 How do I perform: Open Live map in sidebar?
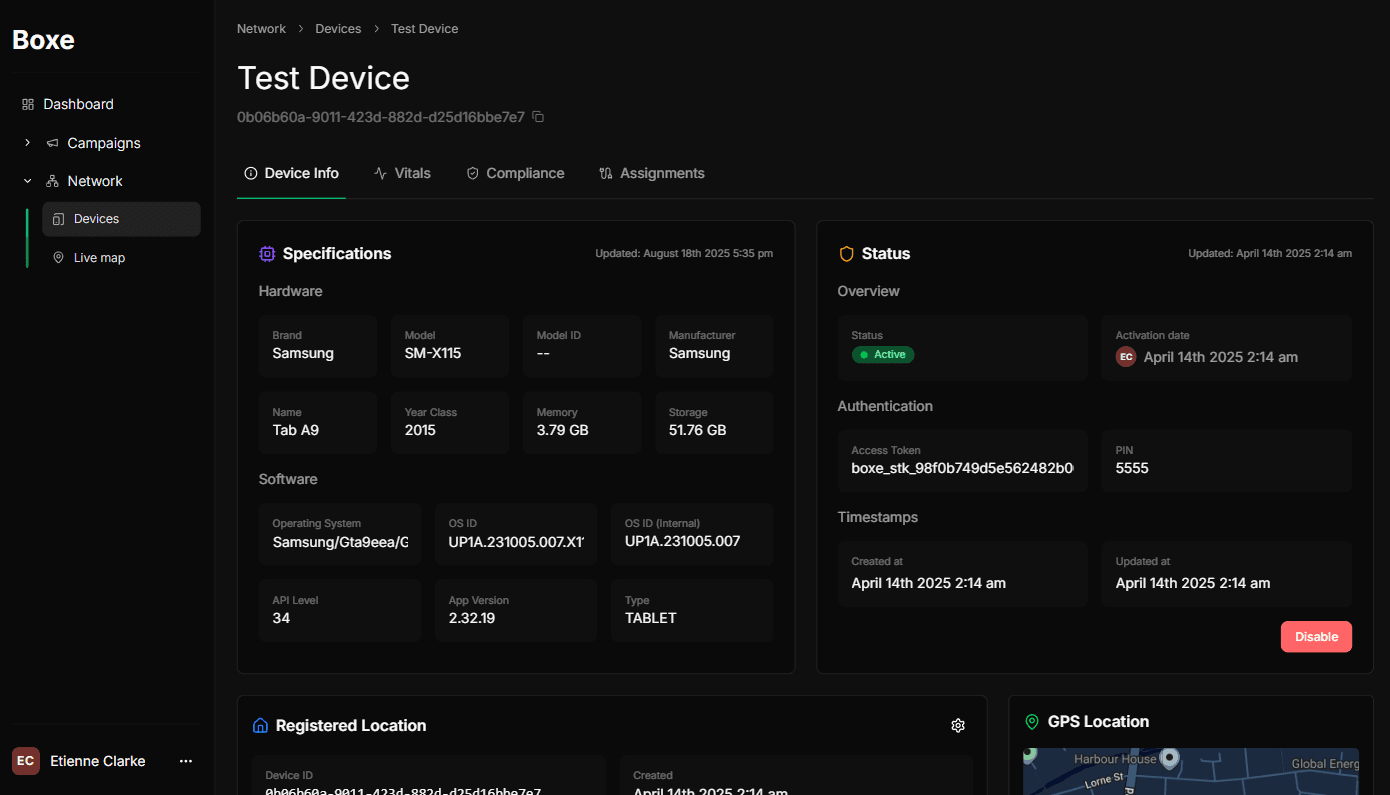click(99, 258)
